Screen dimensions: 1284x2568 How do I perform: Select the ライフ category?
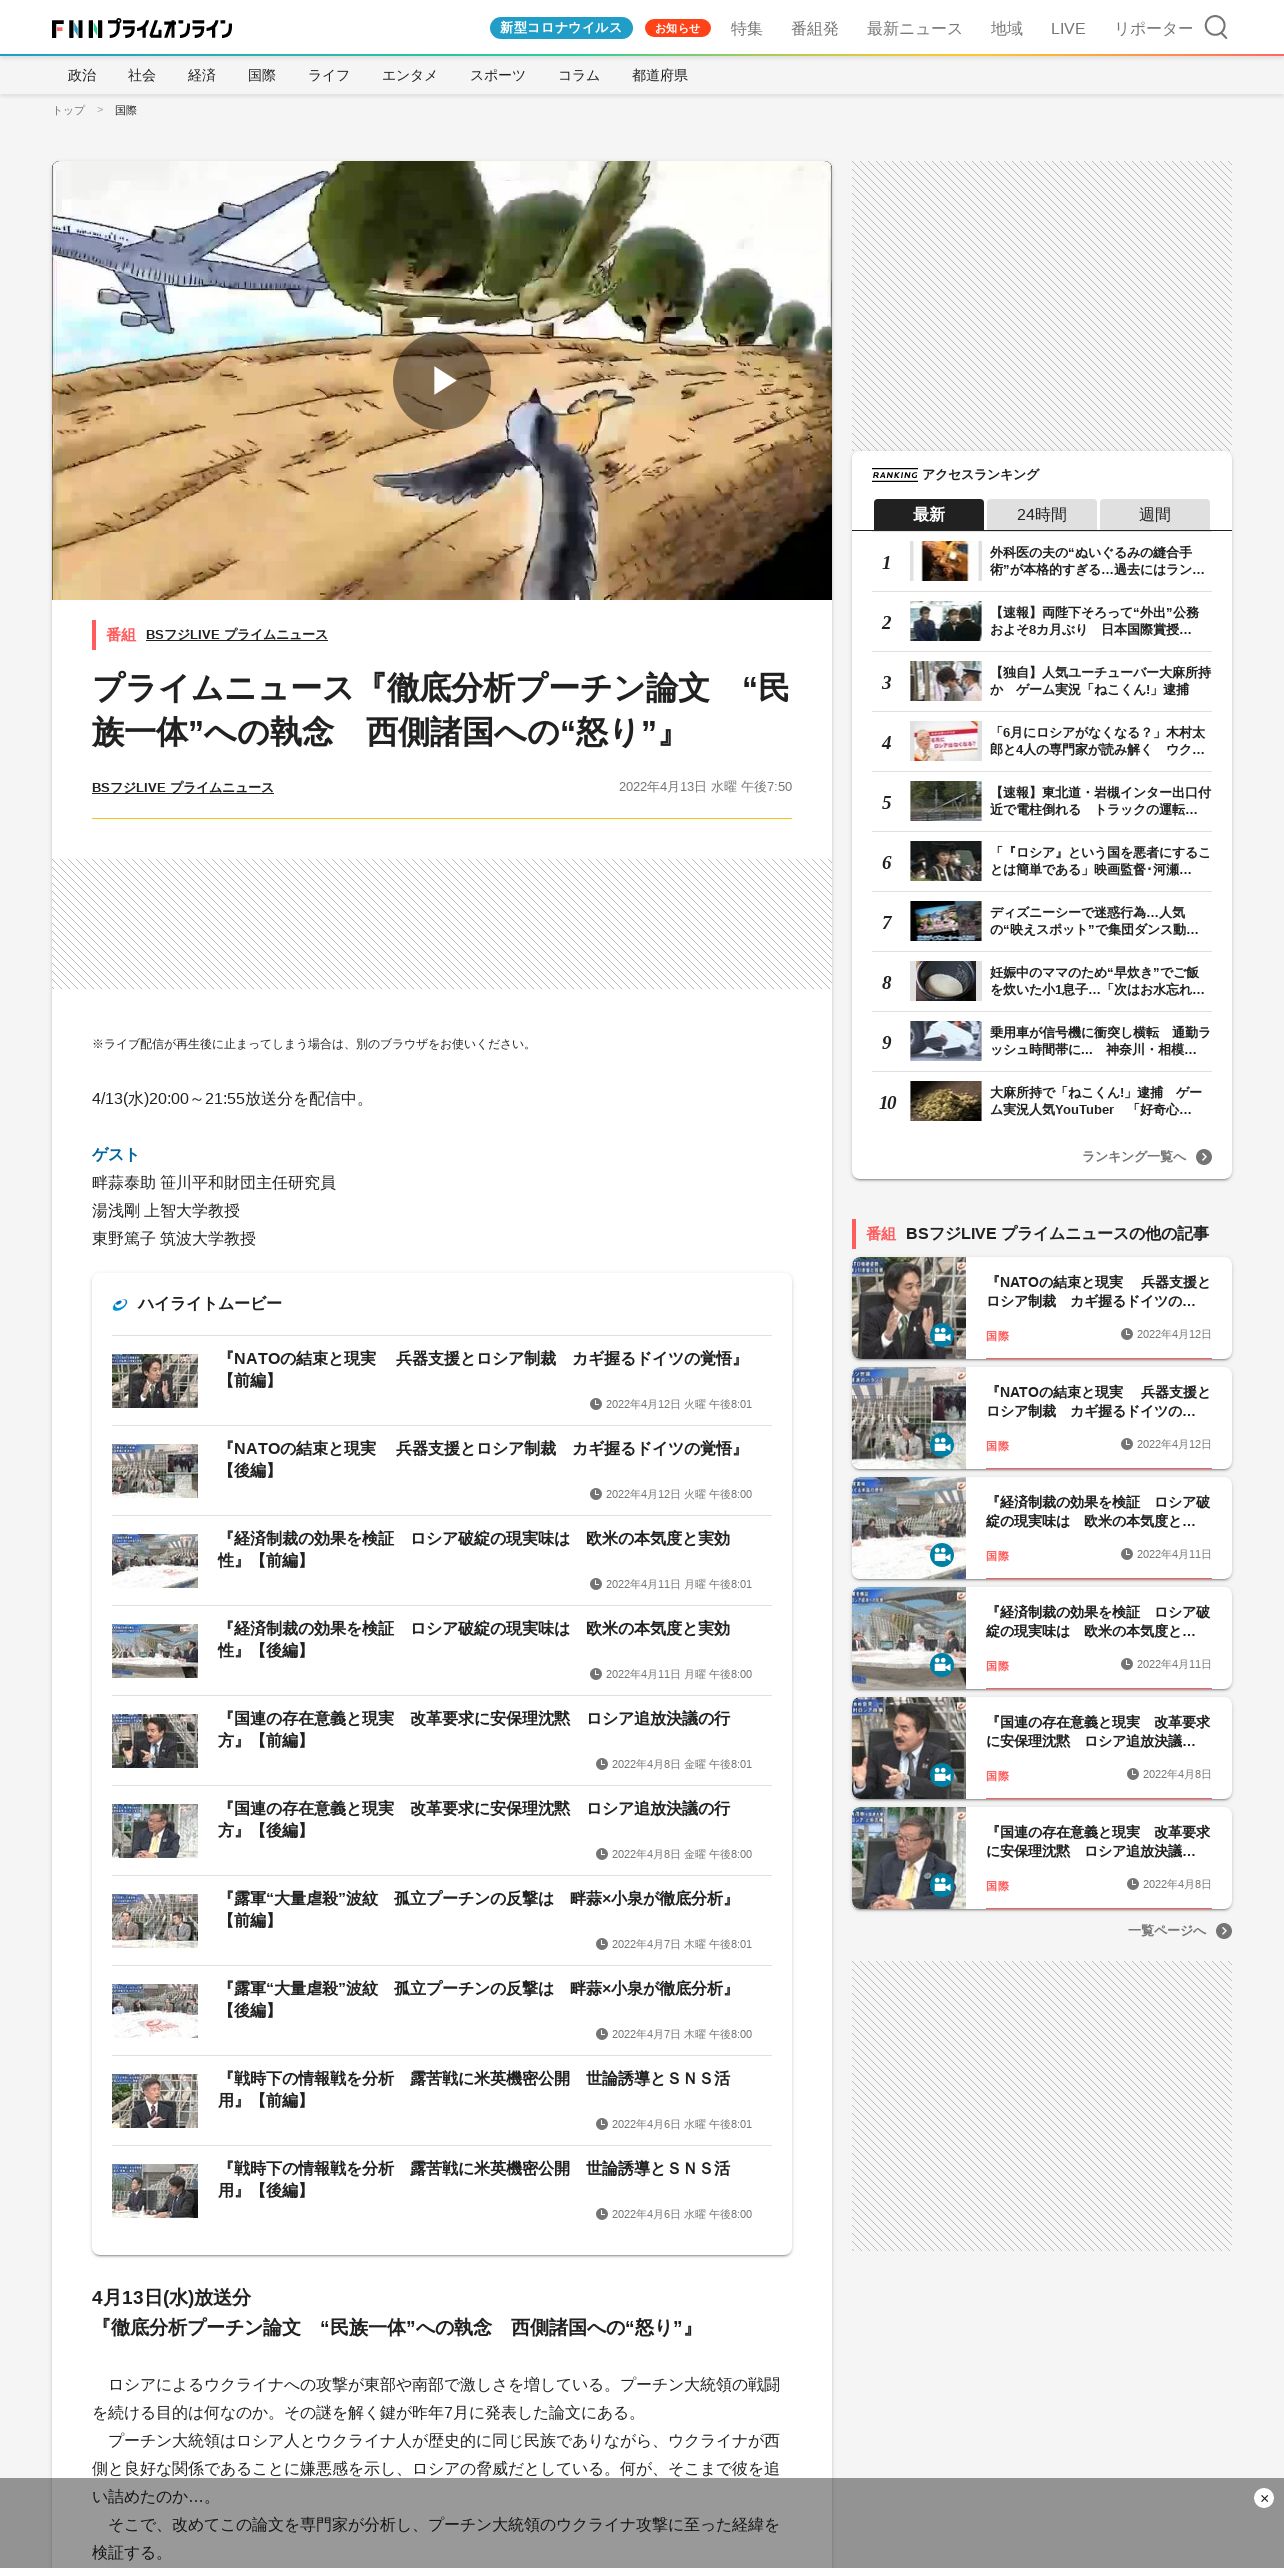(328, 75)
